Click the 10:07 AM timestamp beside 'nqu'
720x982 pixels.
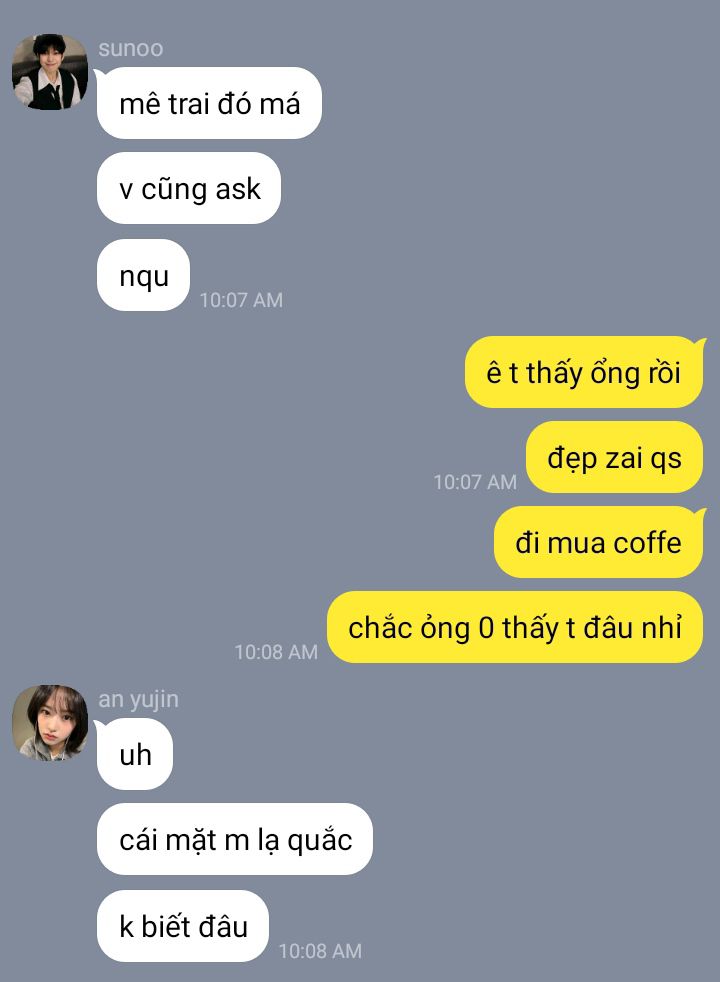tap(241, 300)
